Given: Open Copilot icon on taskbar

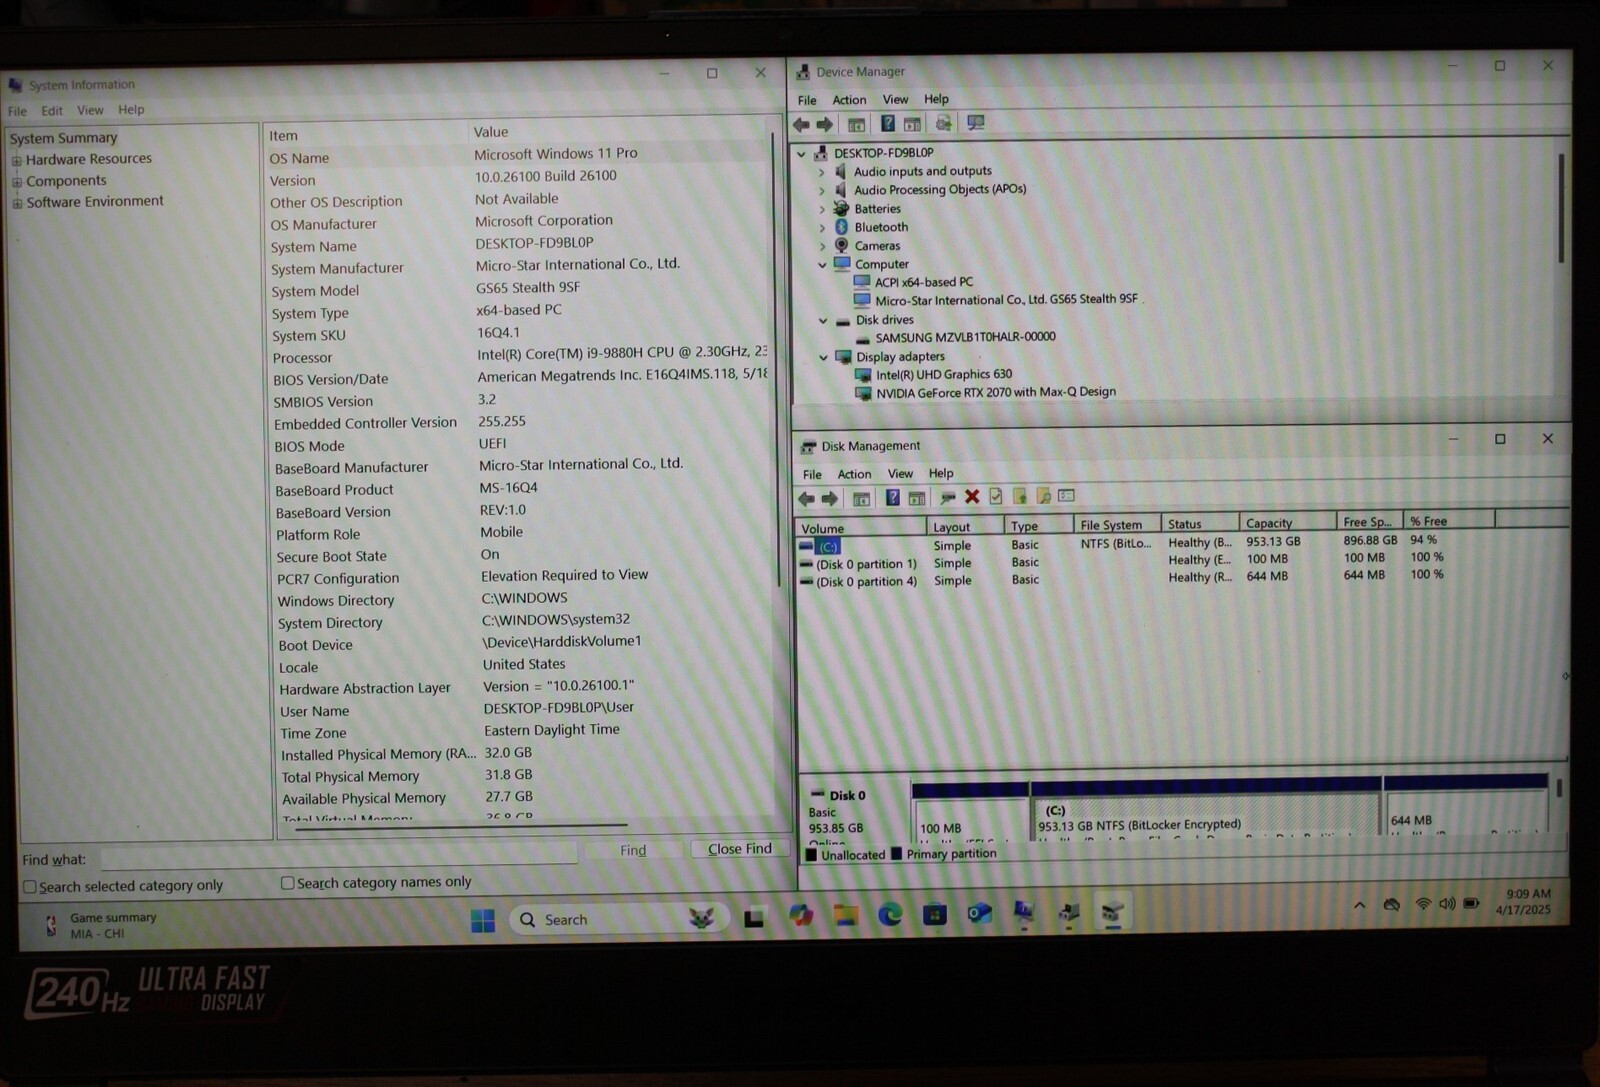Looking at the screenshot, I should click(x=801, y=916).
